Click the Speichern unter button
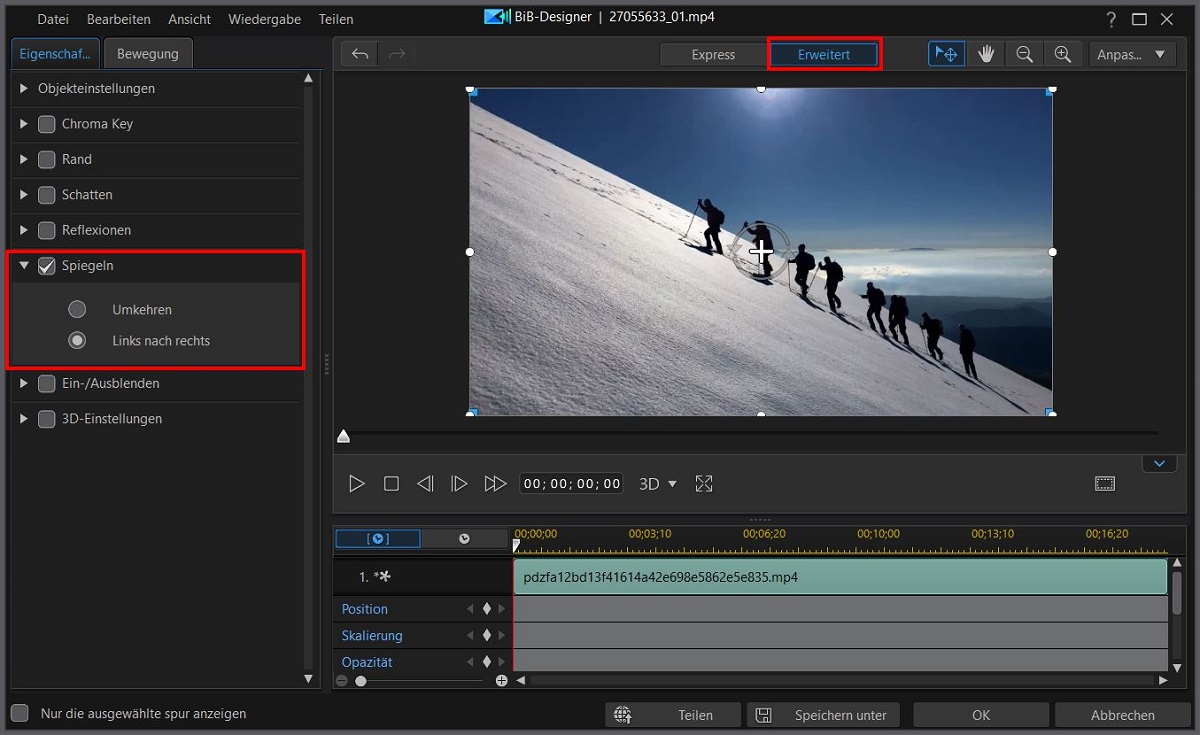 click(x=825, y=715)
